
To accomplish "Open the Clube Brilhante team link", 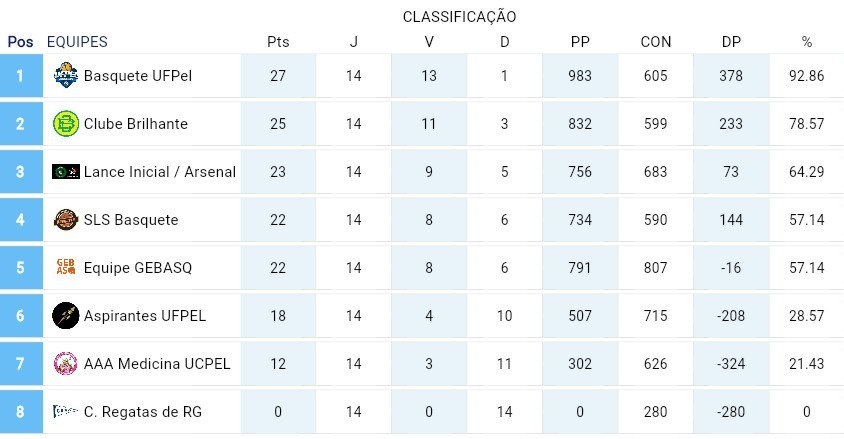I will [x=136, y=124].
